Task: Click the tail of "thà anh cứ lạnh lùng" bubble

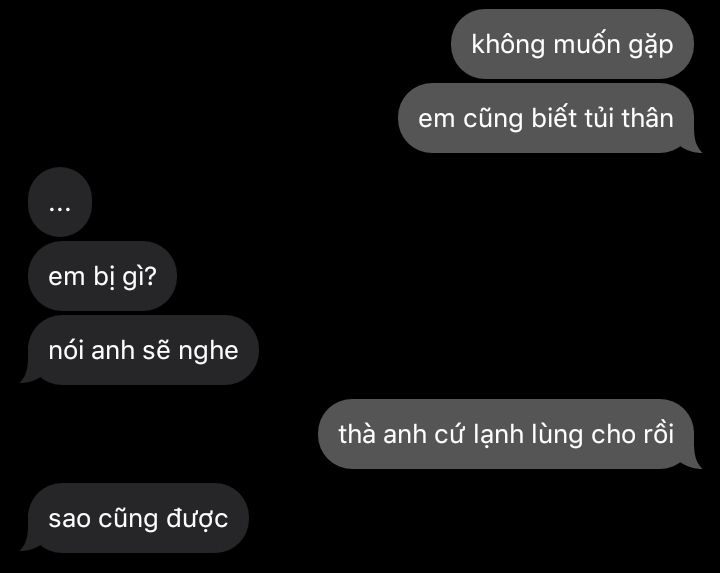Action: point(693,462)
